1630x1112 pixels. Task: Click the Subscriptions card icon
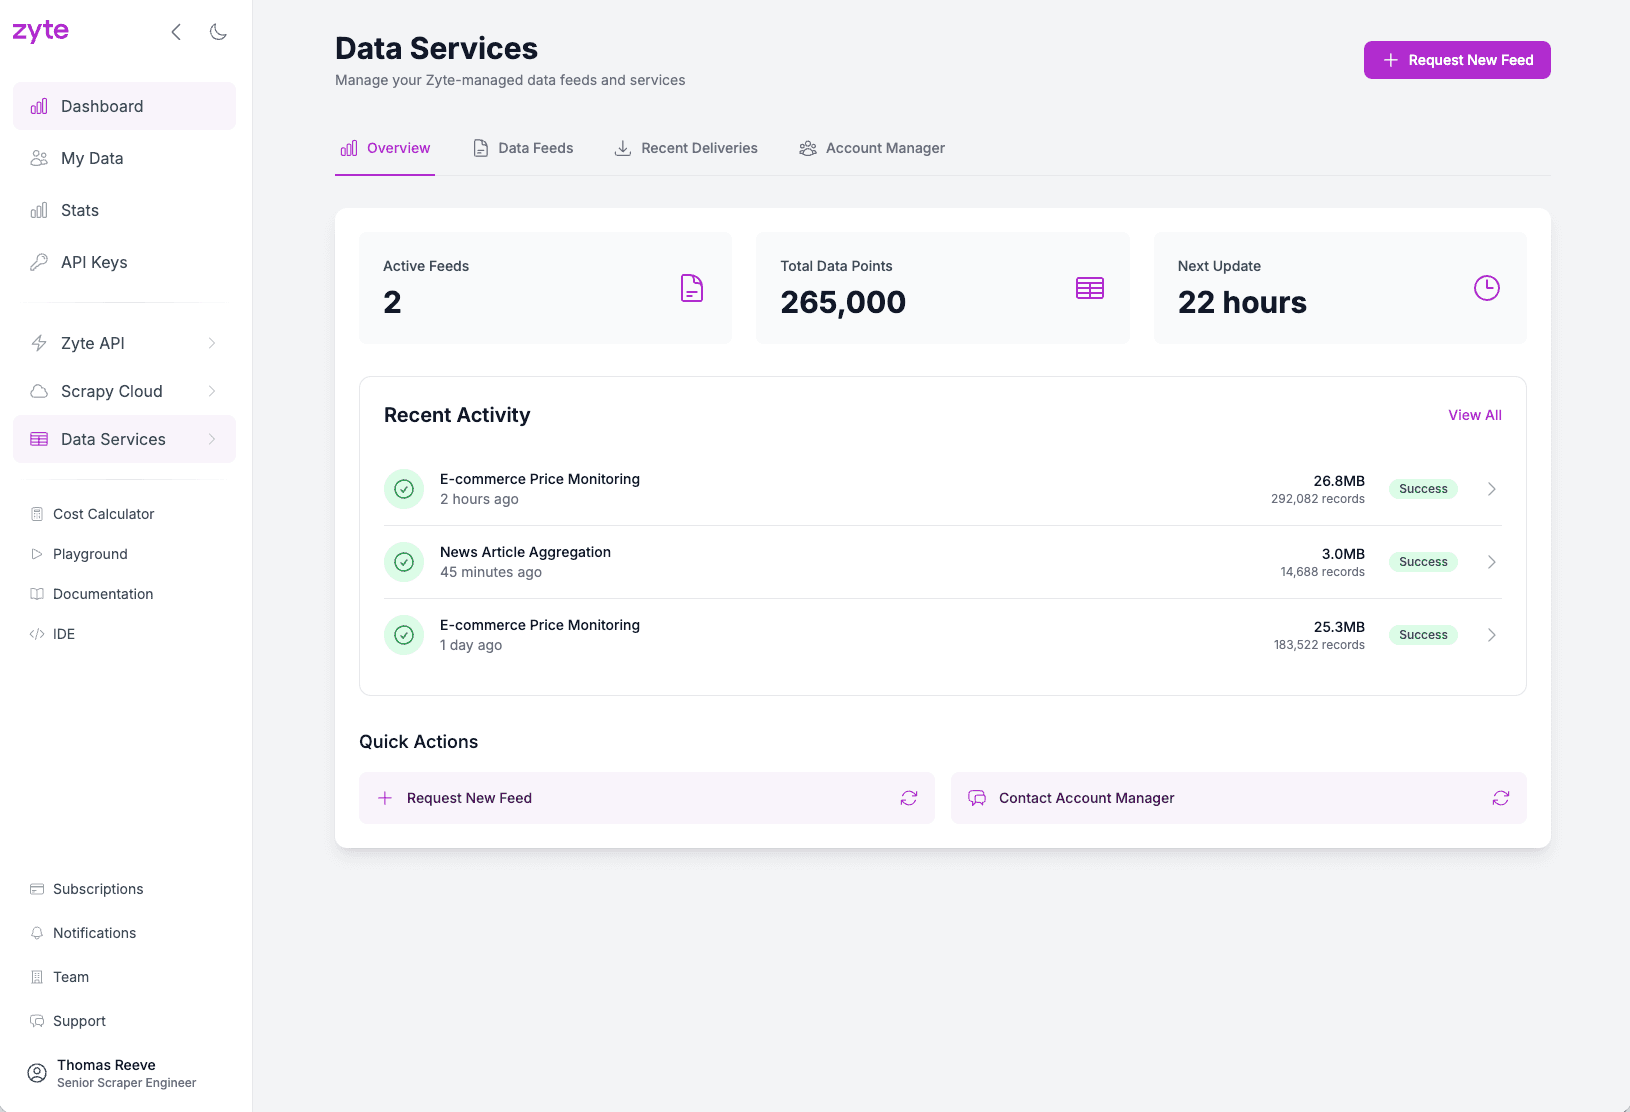coord(37,889)
